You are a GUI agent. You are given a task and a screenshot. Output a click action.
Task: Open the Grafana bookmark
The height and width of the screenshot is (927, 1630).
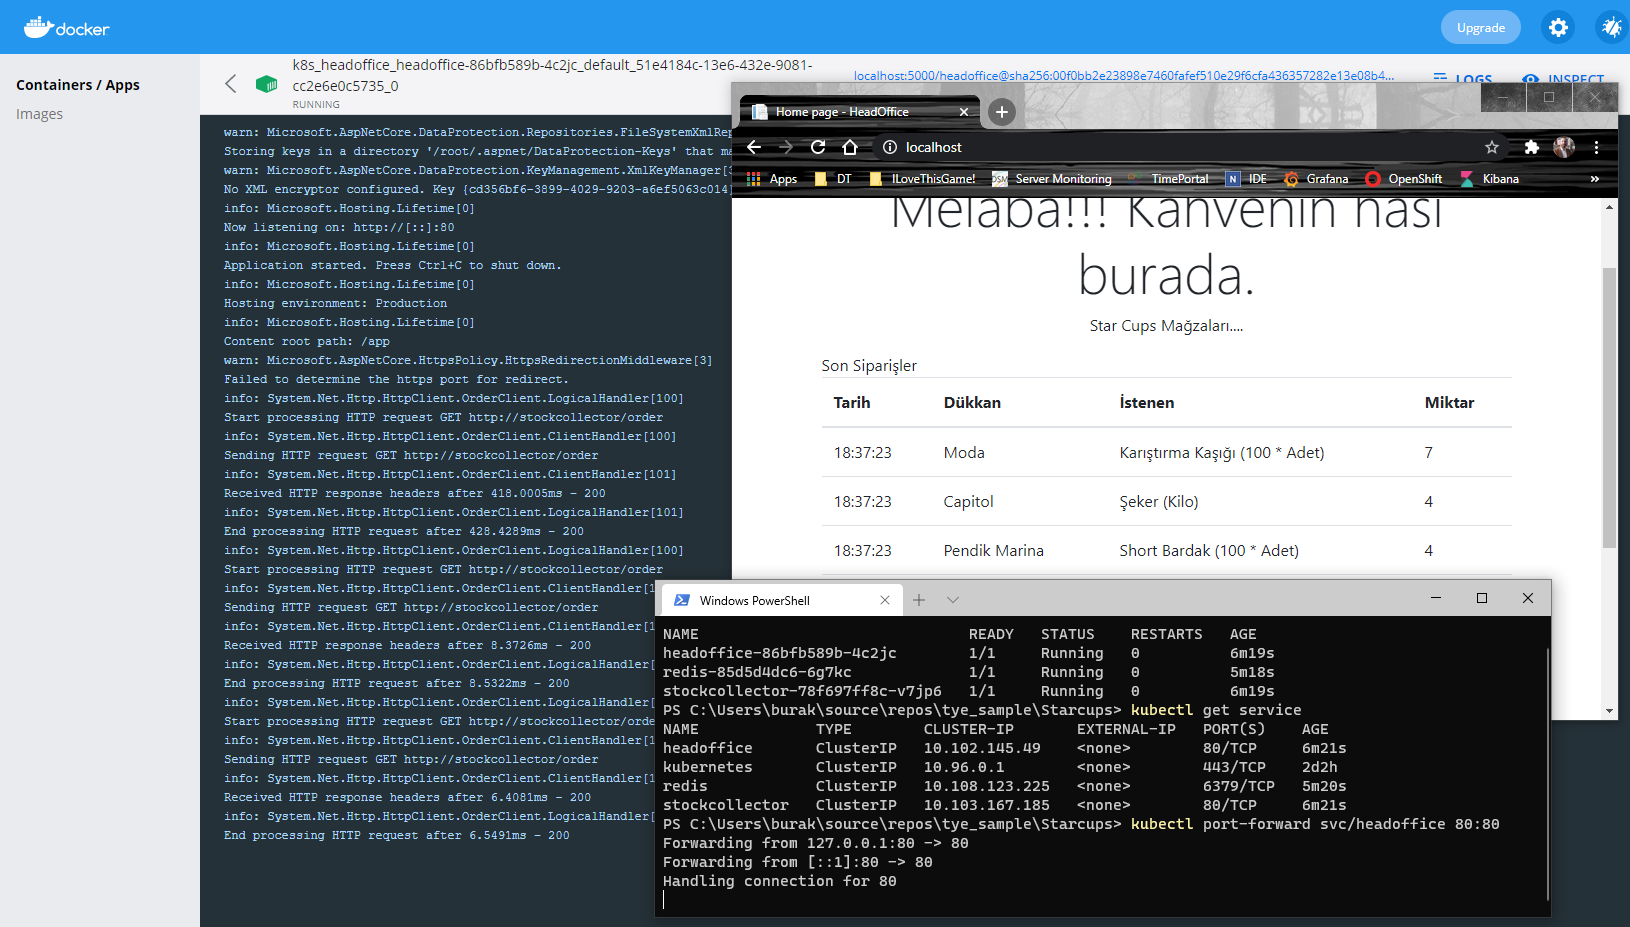coord(1325,178)
